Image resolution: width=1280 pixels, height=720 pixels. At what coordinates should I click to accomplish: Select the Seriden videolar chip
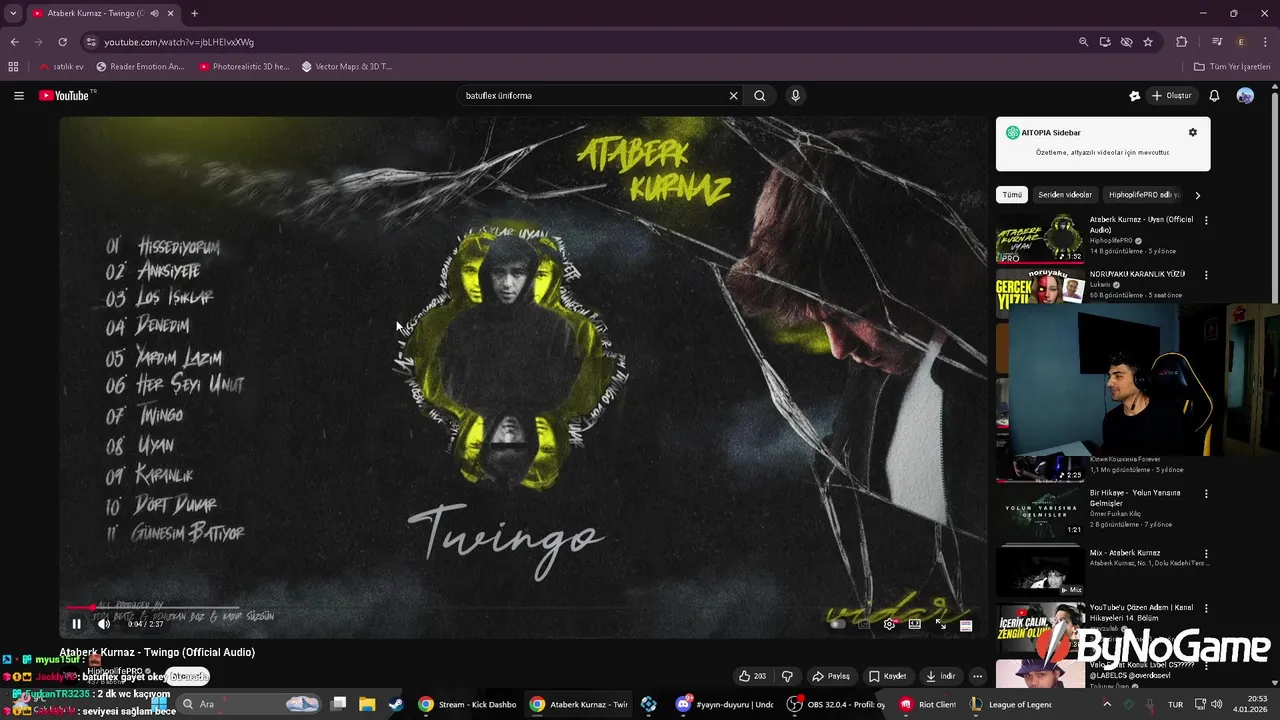[1064, 195]
